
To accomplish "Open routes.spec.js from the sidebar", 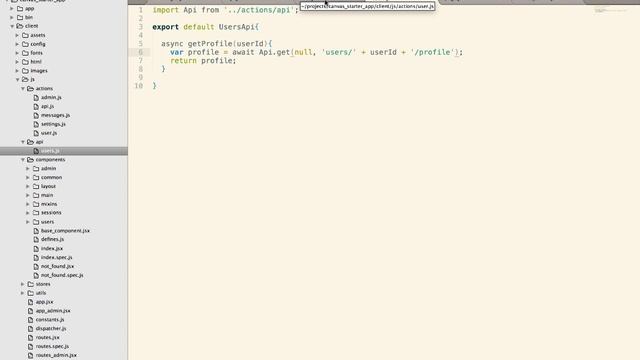I will pyautogui.click(x=52, y=346).
